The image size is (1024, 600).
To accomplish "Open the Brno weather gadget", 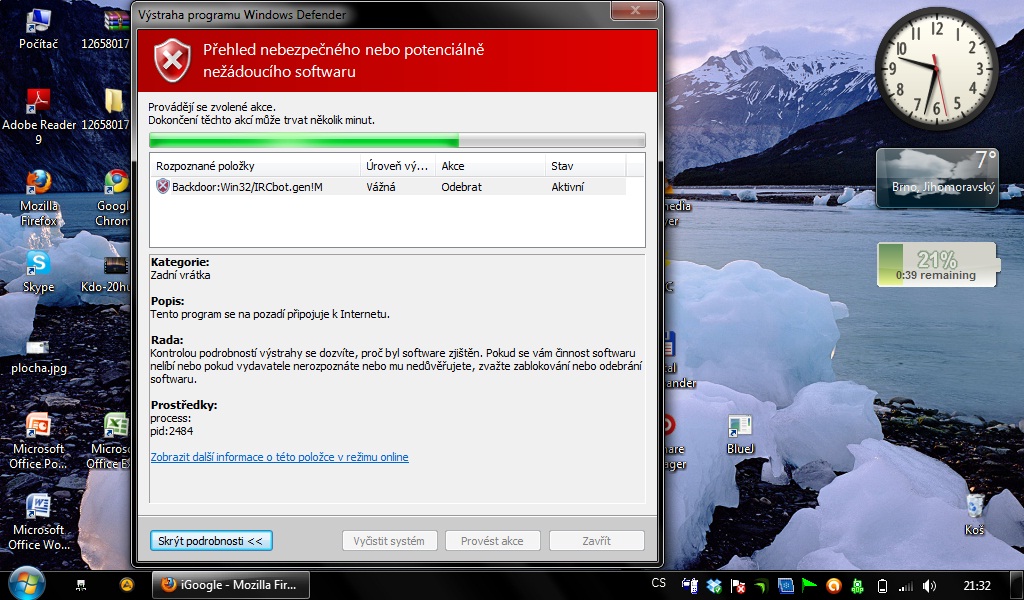I will (x=937, y=178).
